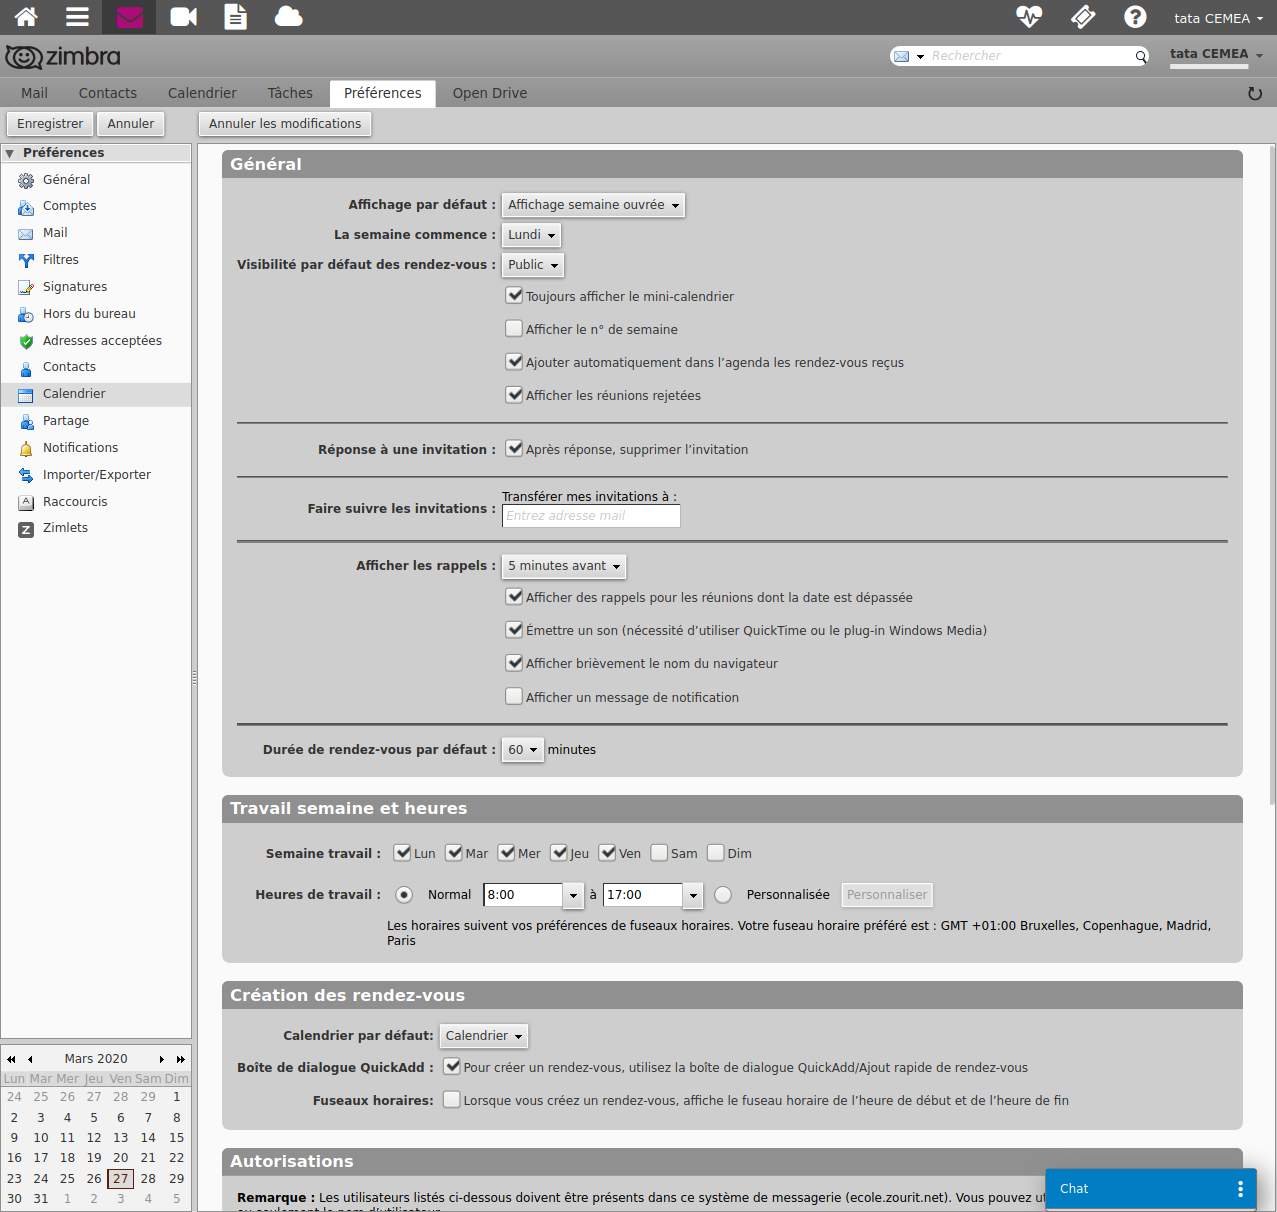This screenshot has width=1277, height=1212.
Task: Open Général preferences gear icon
Action: click(26, 181)
